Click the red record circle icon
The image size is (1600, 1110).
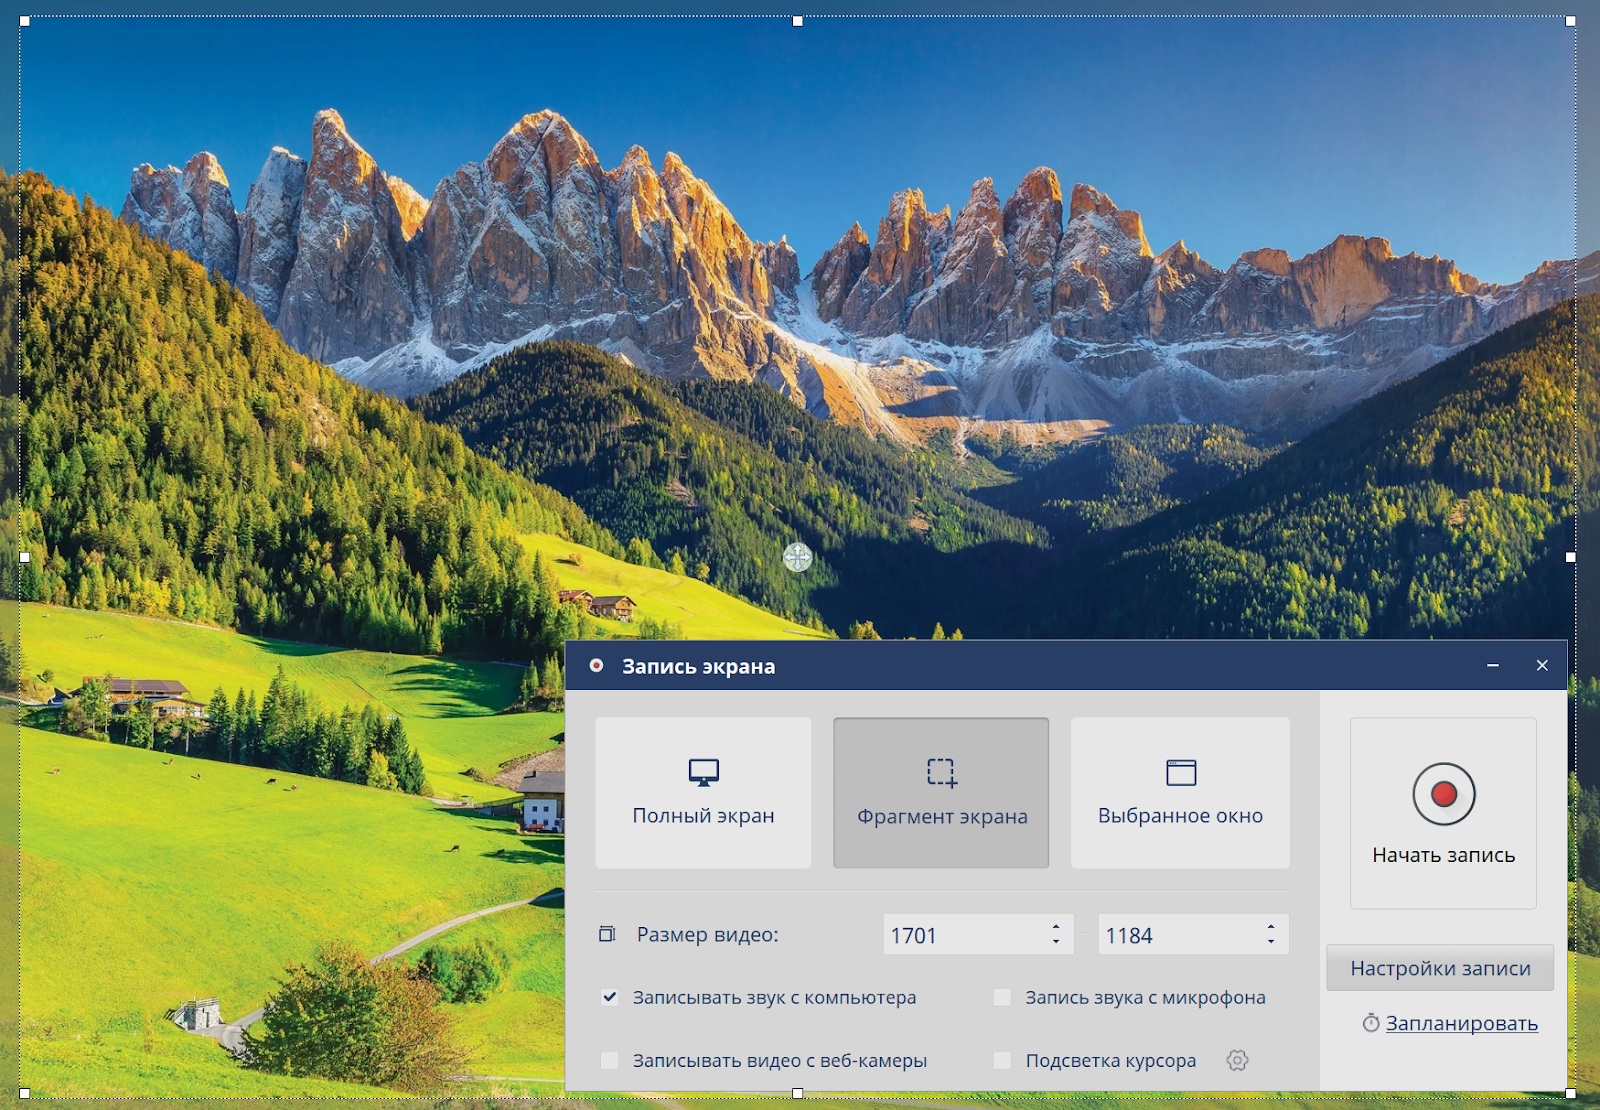point(1443,794)
